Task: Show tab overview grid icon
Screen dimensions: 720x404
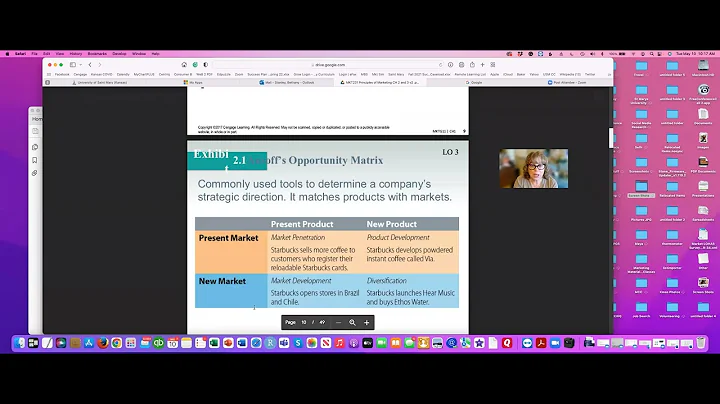Action: [493, 65]
